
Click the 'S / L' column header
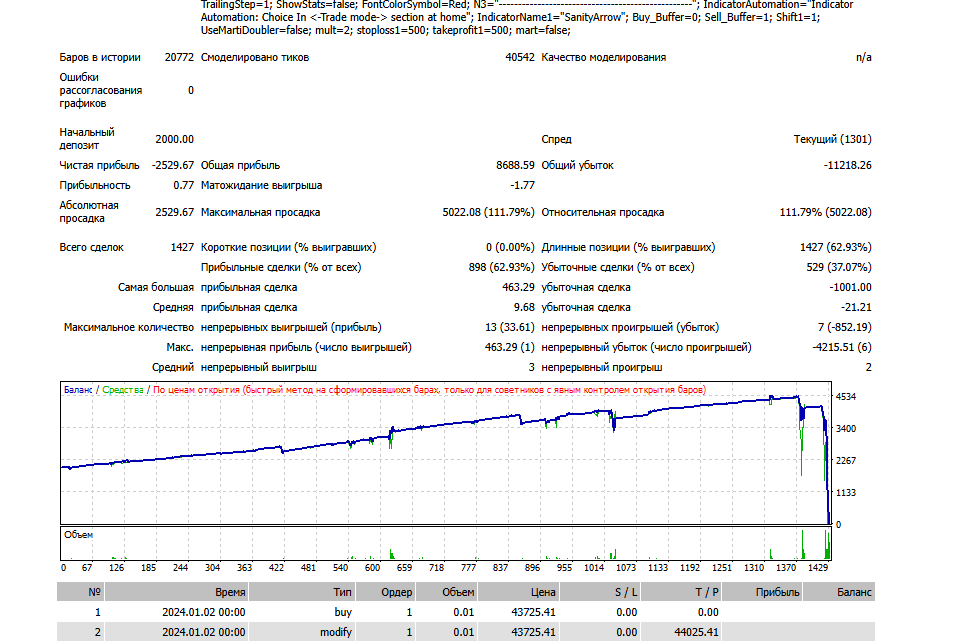[626, 592]
